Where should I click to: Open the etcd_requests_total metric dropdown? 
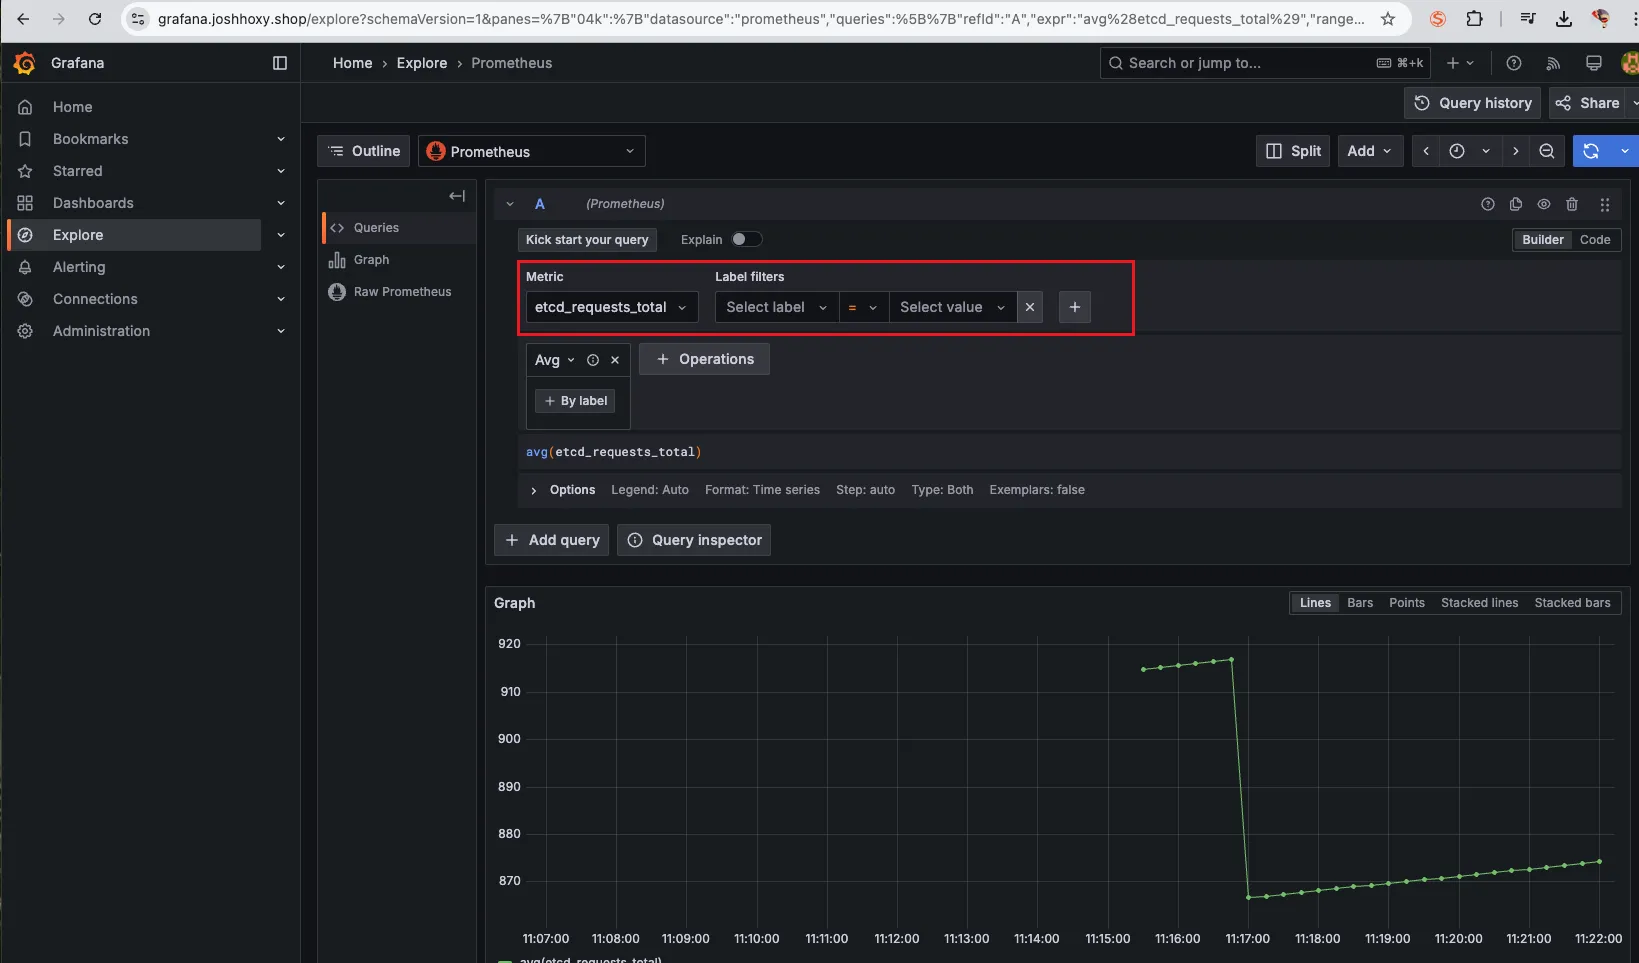click(612, 307)
